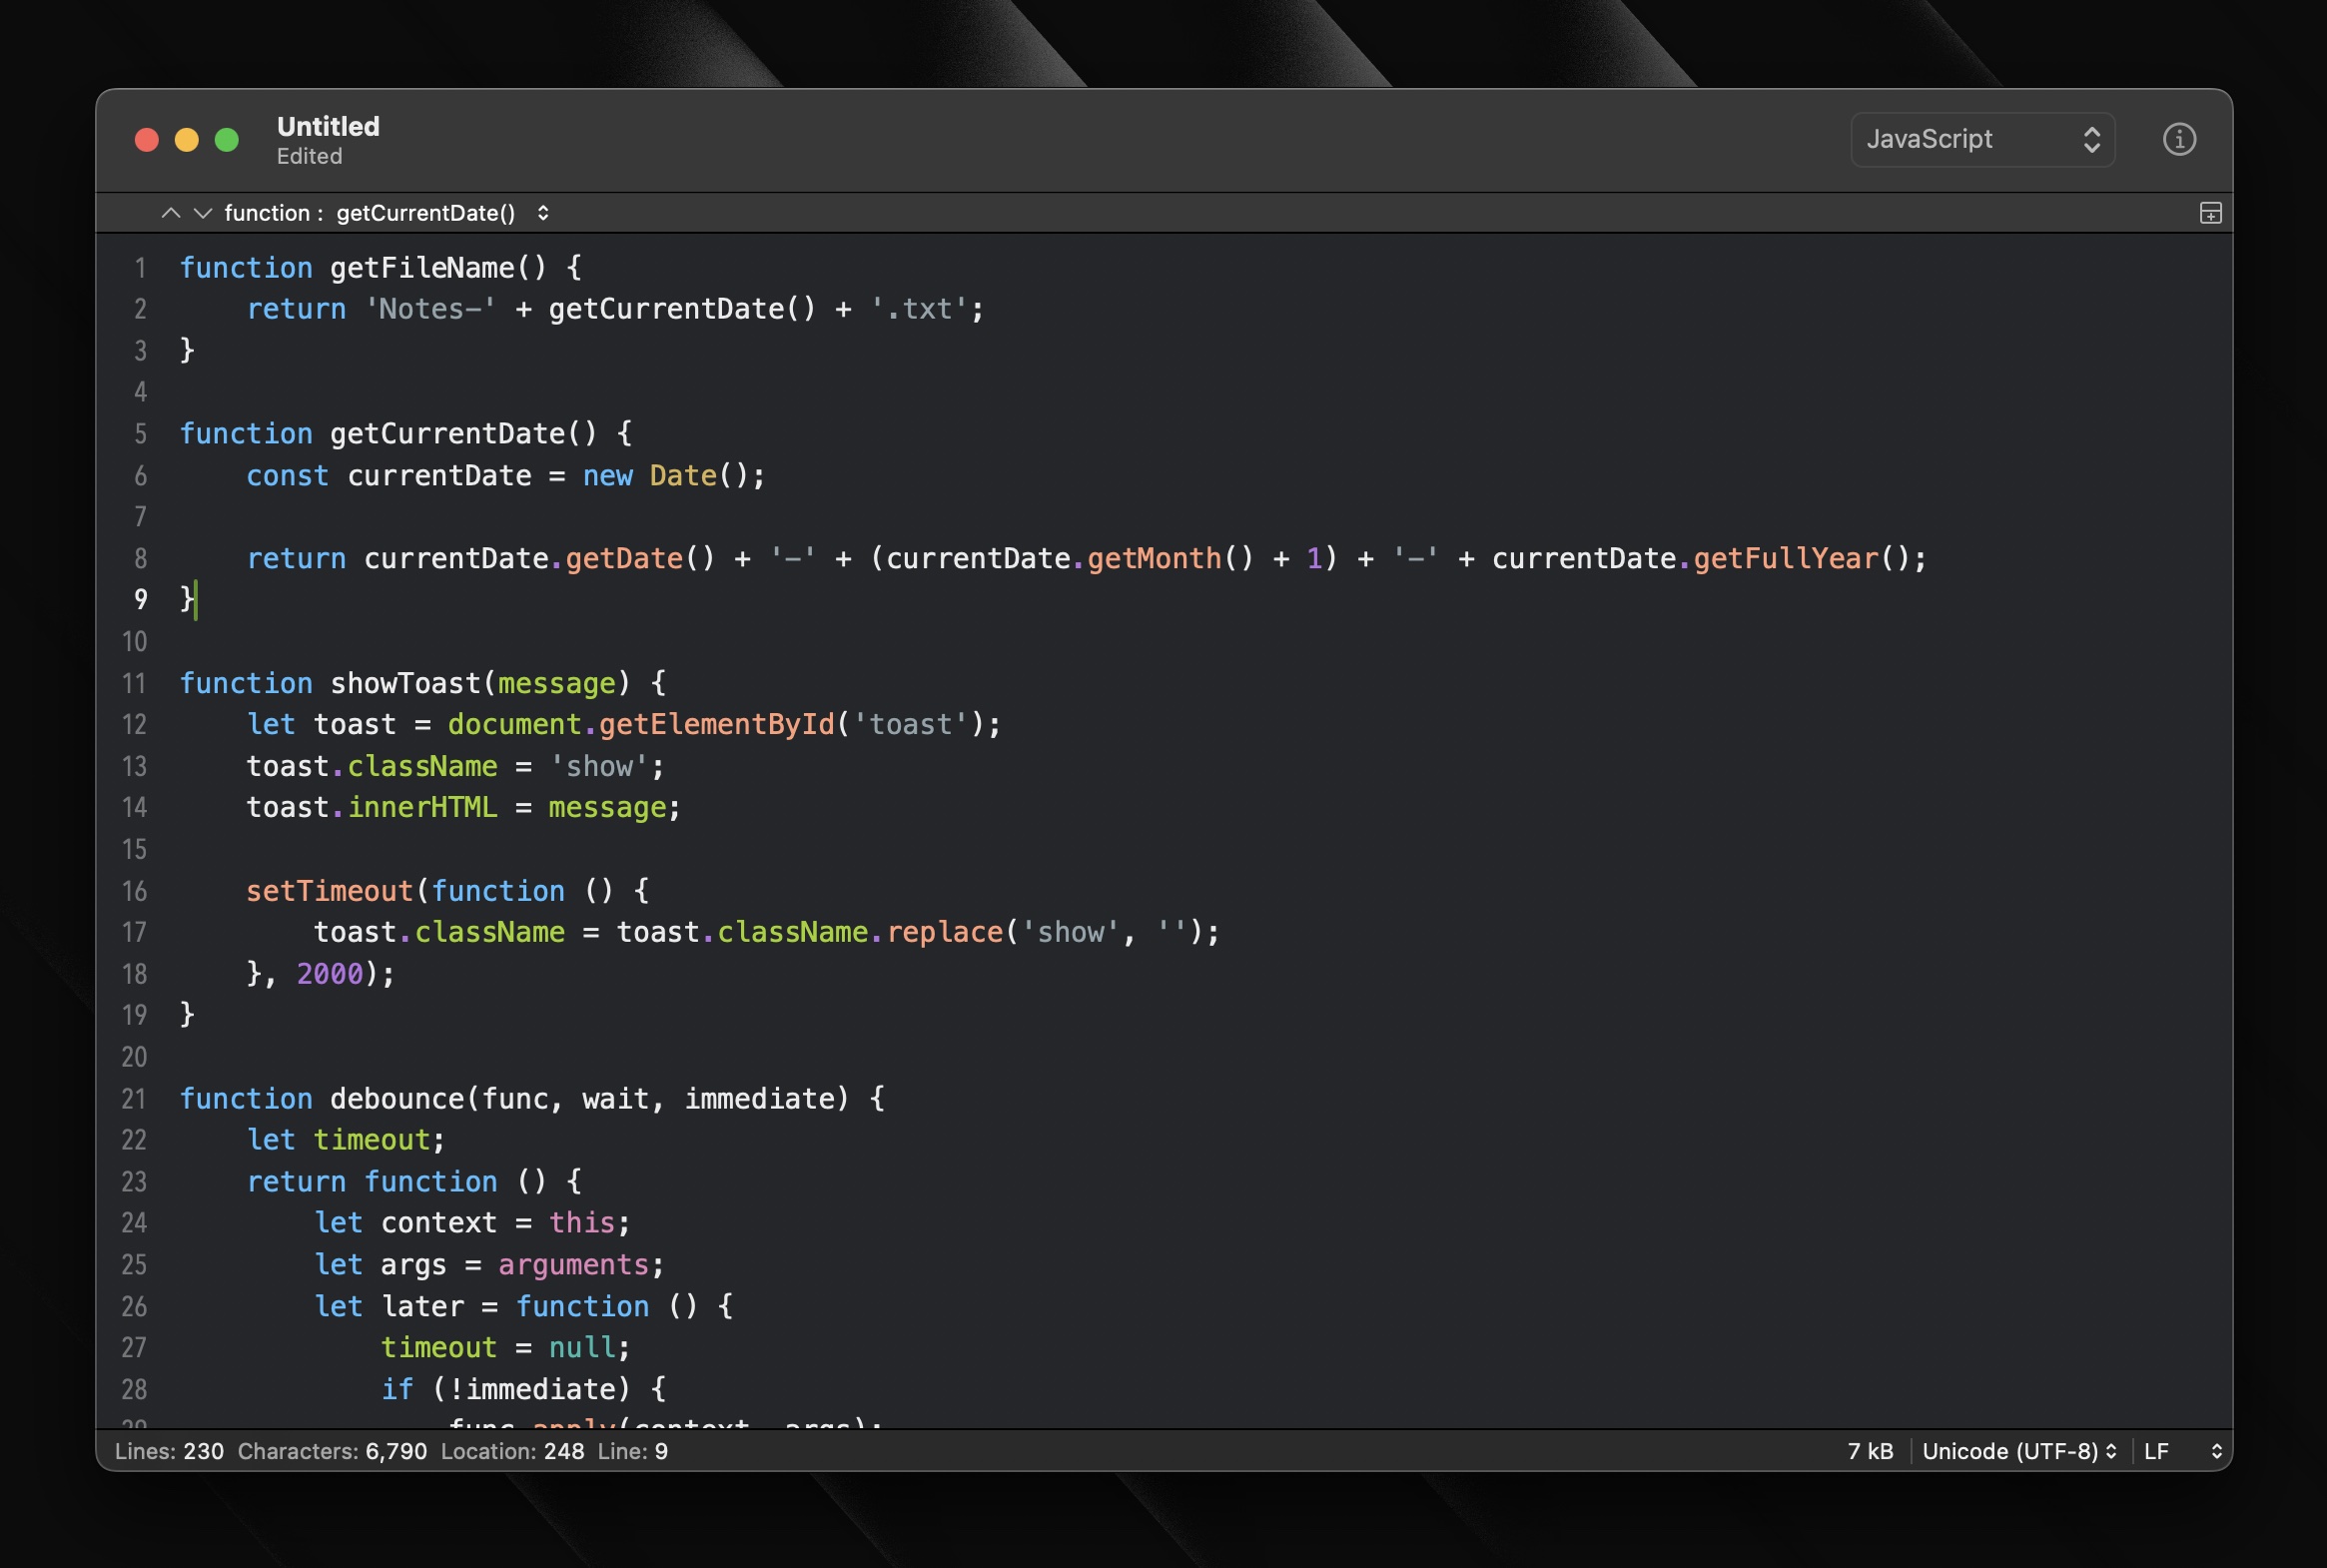2327x1568 pixels.
Task: Click the Characters: 6,790 status item
Action: pos(332,1451)
